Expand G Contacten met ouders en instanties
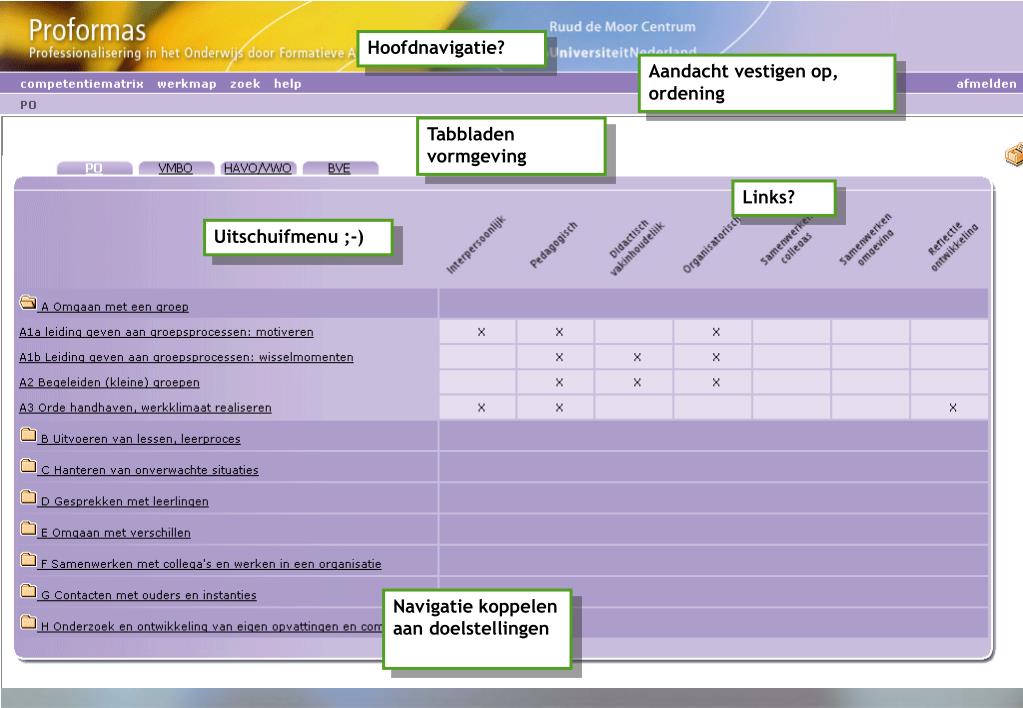Screen dimensions: 1023x708 click(x=149, y=596)
